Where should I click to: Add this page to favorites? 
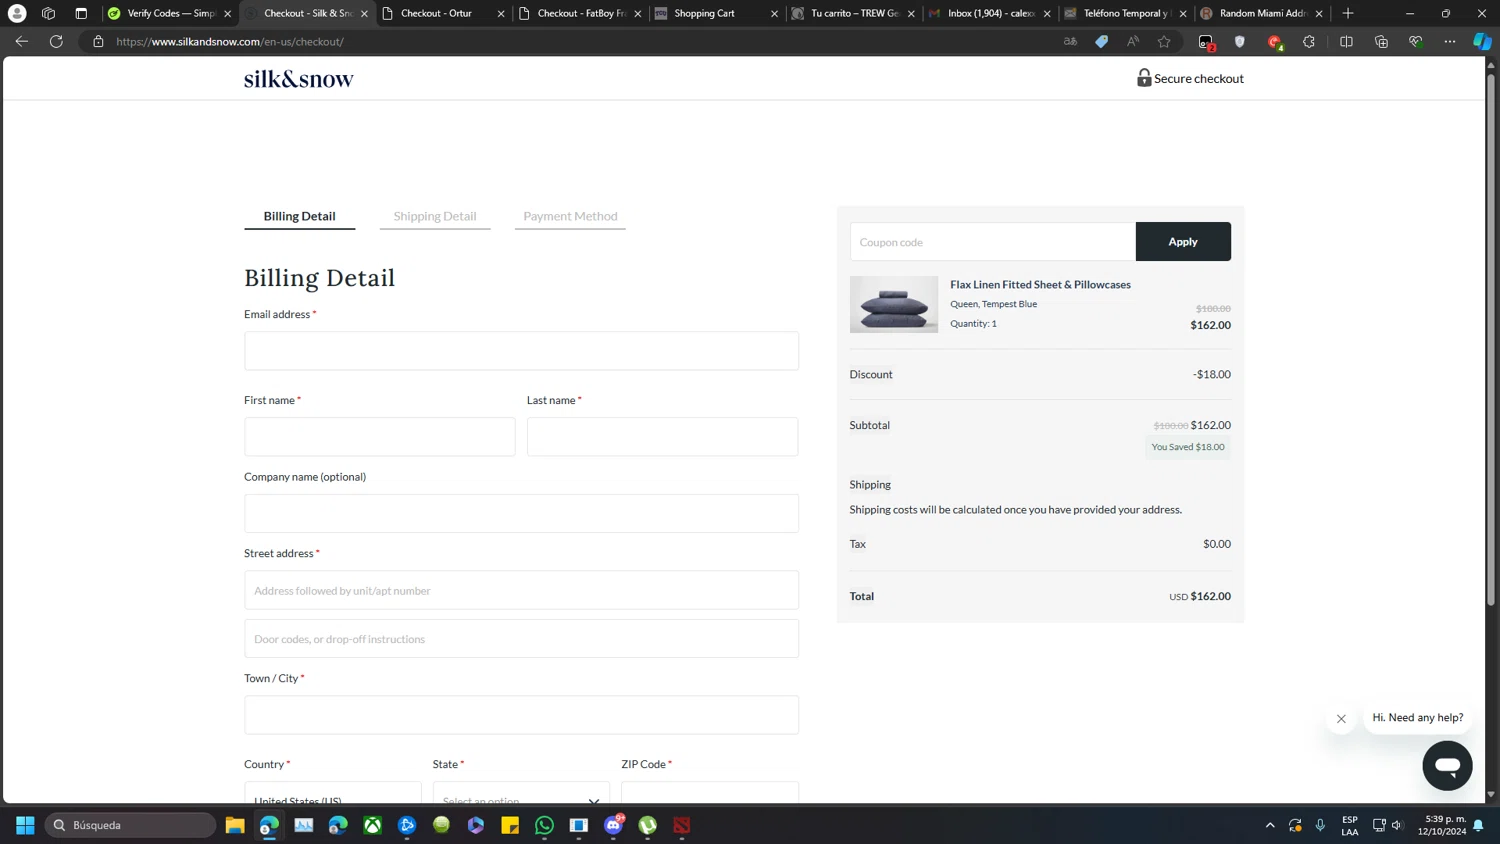[x=1164, y=42]
